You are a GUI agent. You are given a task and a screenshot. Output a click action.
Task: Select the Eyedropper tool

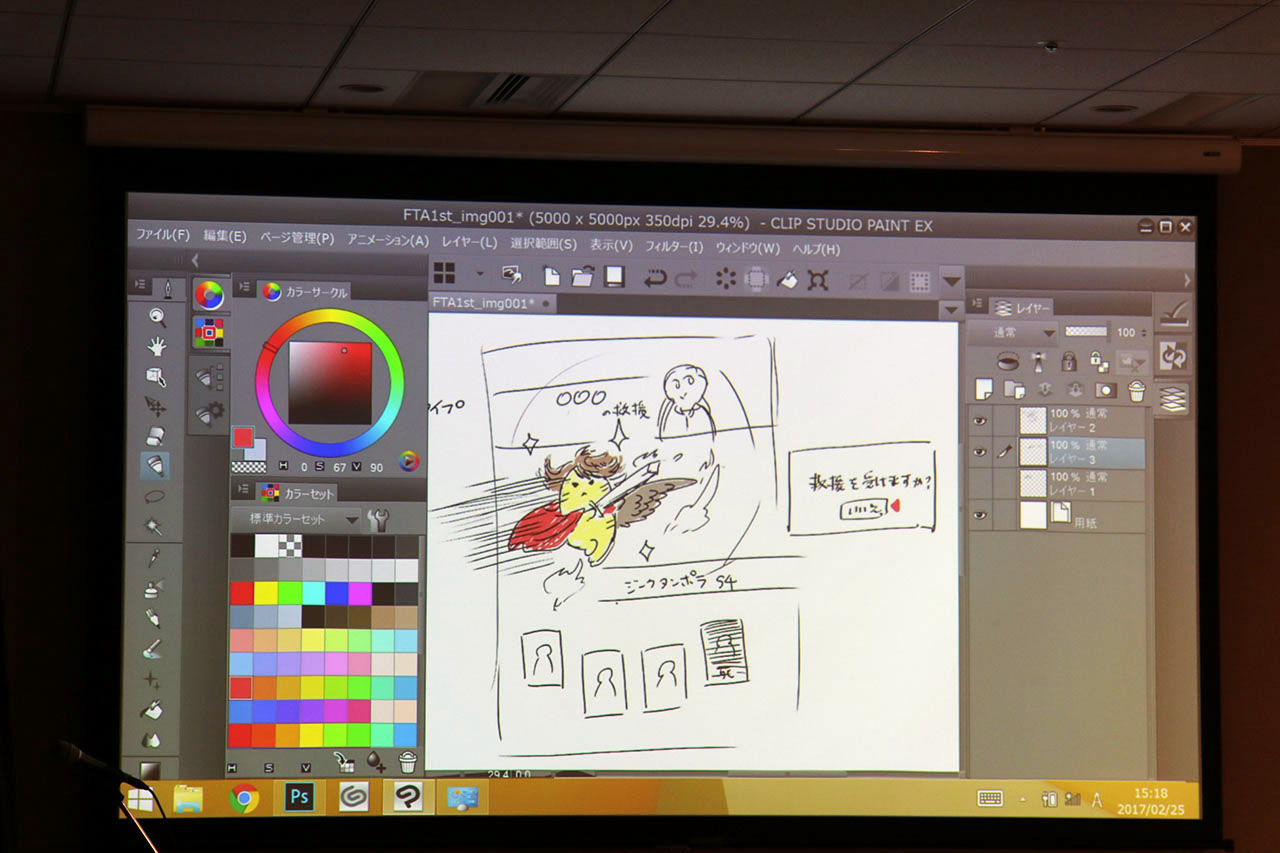tap(154, 557)
